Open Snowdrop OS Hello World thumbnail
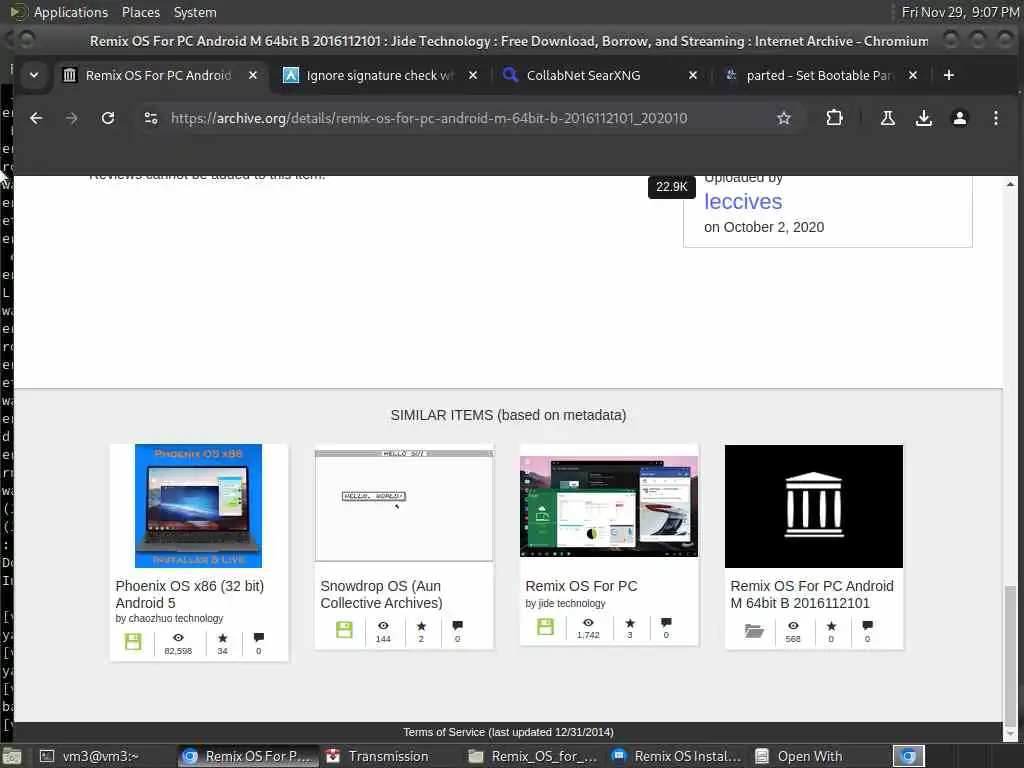 pyautogui.click(x=404, y=505)
